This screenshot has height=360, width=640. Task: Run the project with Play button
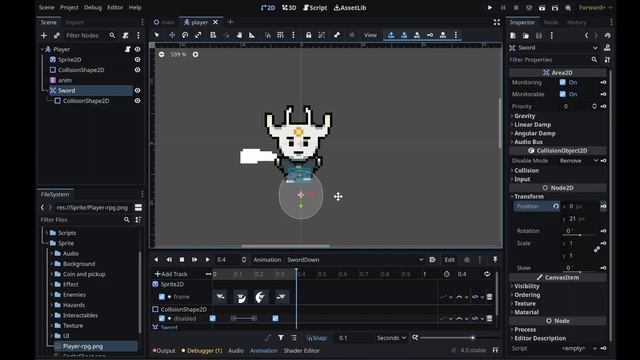pyautogui.click(x=490, y=7)
